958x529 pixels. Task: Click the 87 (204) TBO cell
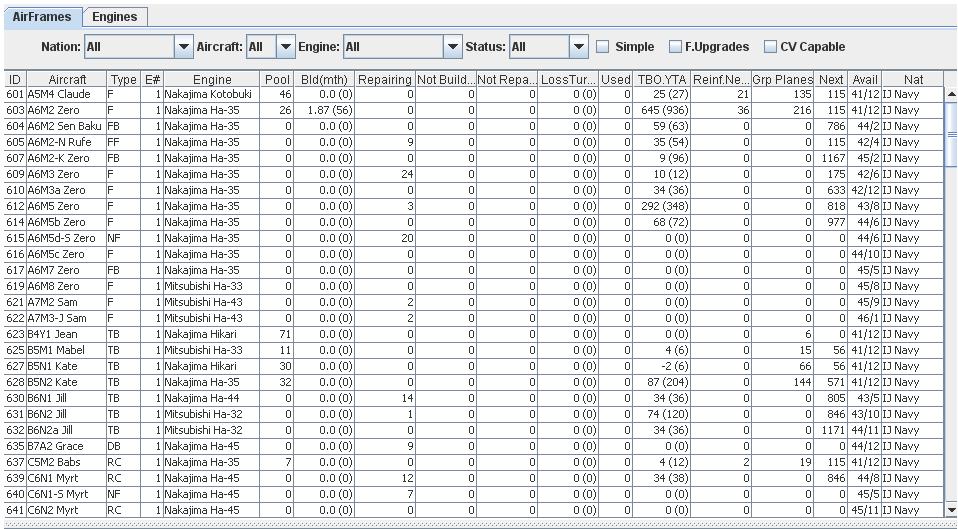(x=662, y=382)
